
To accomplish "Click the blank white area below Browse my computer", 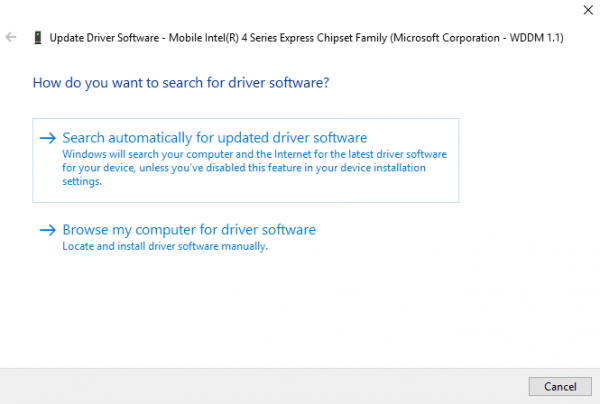I will point(300,310).
